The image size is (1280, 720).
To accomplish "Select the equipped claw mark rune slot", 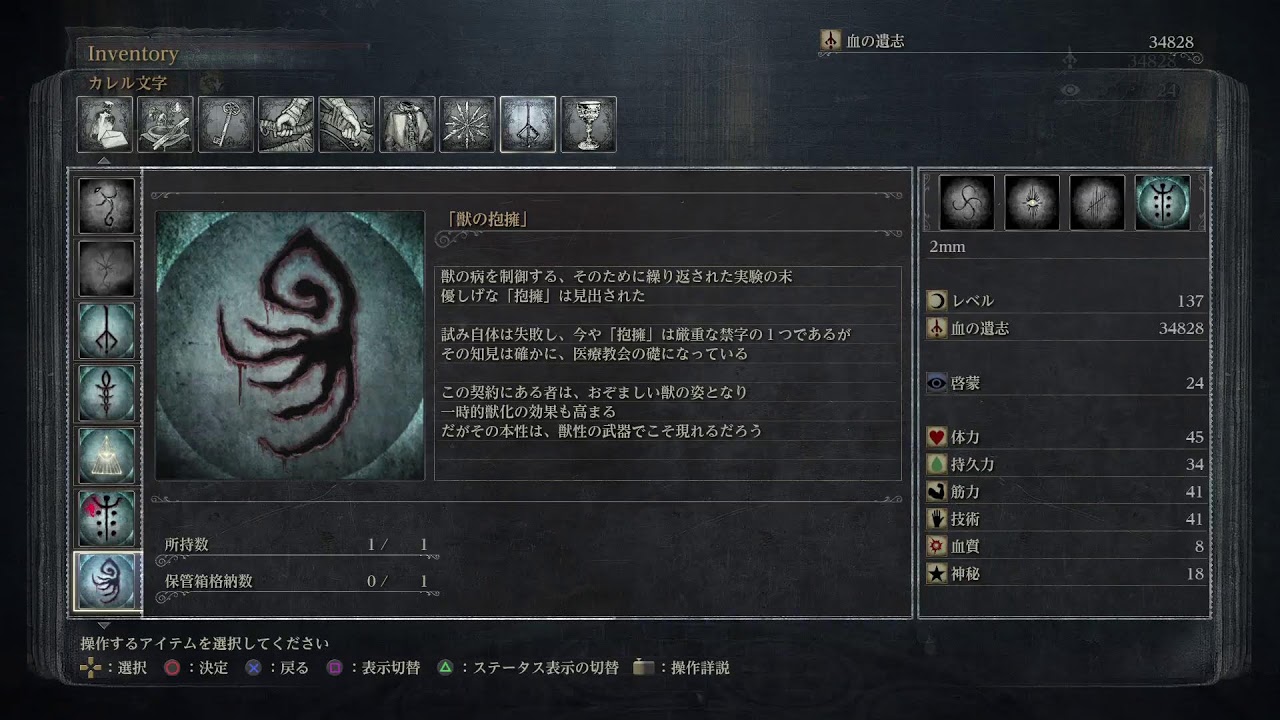I will tap(1097, 203).
